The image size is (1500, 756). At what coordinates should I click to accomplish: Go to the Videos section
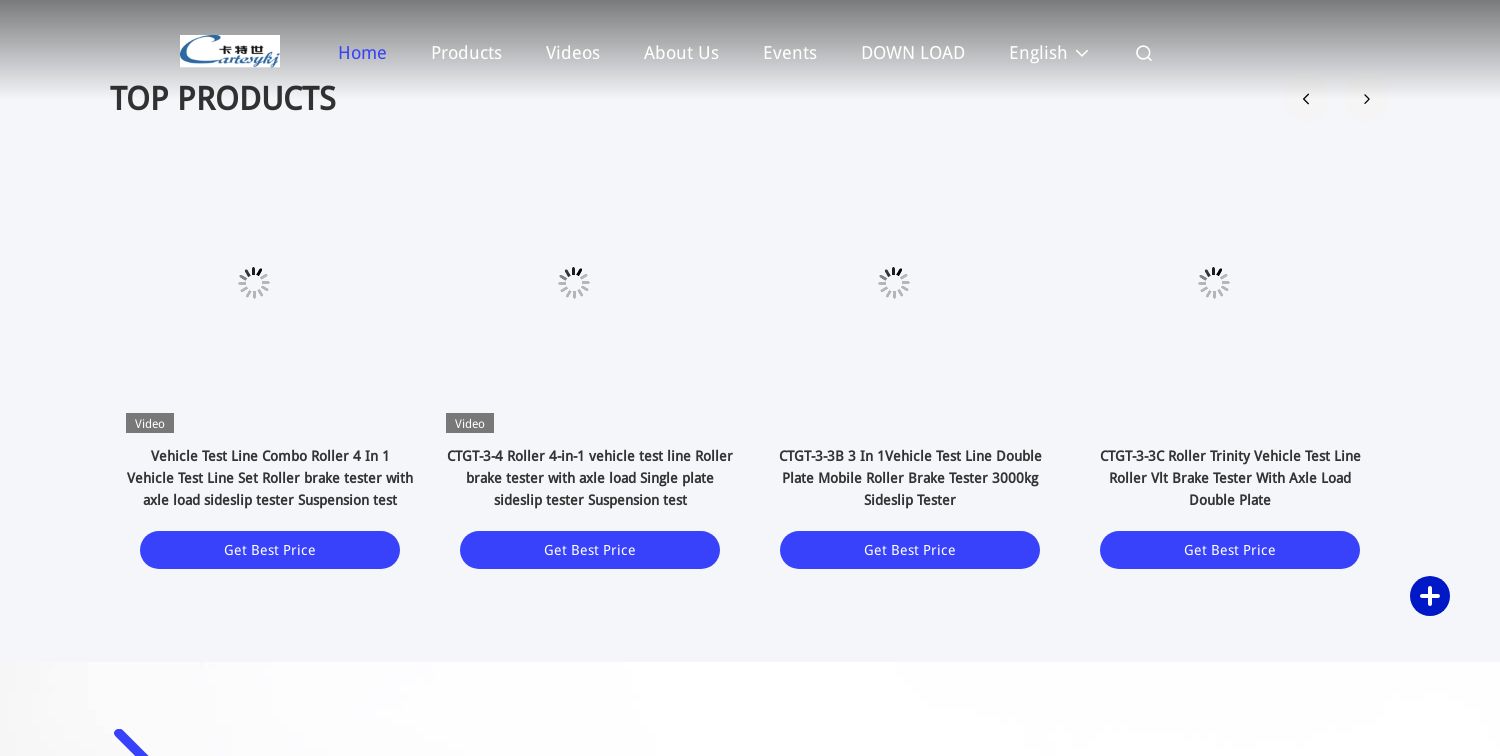pyautogui.click(x=573, y=53)
